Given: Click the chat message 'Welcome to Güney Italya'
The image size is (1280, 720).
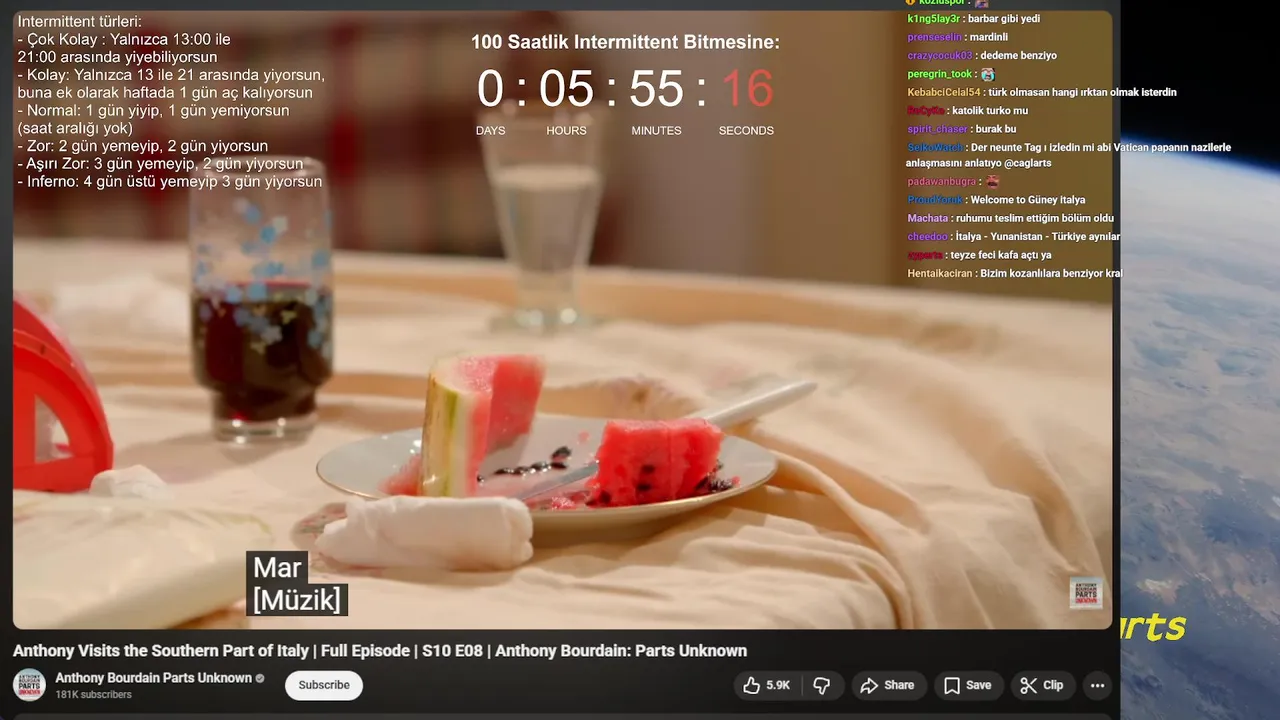Looking at the screenshot, I should (1027, 200).
